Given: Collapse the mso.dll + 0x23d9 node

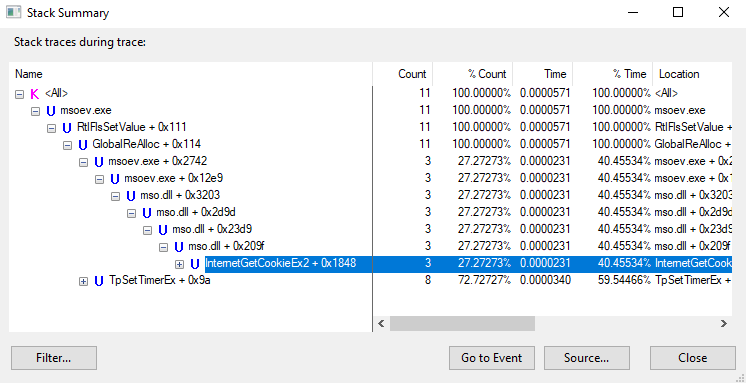Looking at the screenshot, I should [x=147, y=230].
